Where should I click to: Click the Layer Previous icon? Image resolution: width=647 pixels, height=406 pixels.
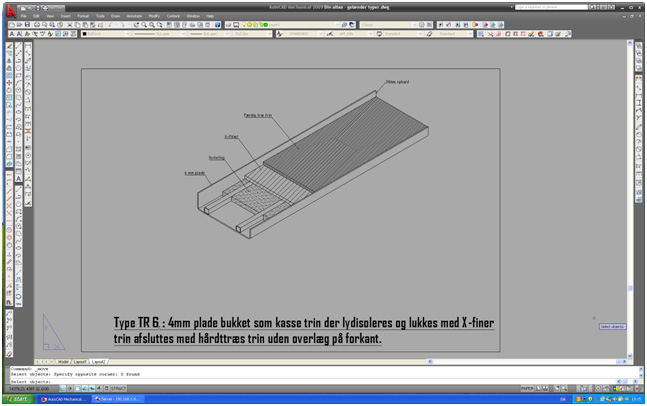click(x=352, y=25)
